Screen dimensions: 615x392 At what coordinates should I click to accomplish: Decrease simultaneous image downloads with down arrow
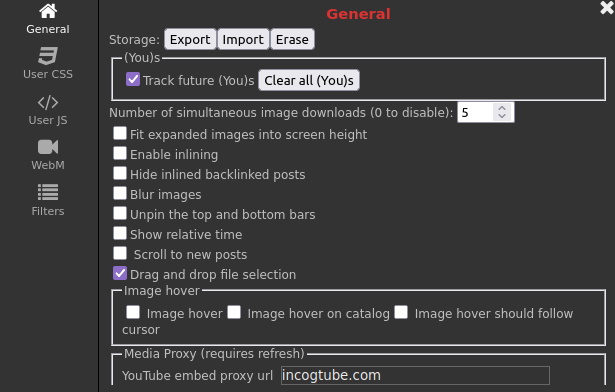(502, 116)
